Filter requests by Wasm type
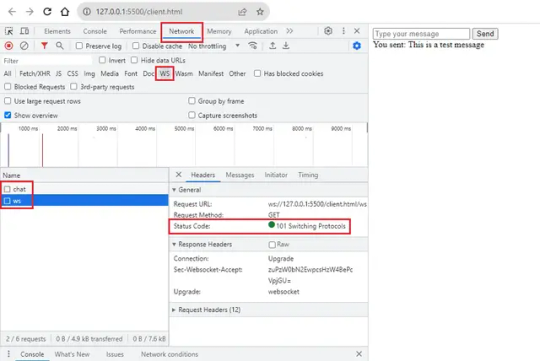The width and height of the screenshot is (540, 361). (x=184, y=74)
